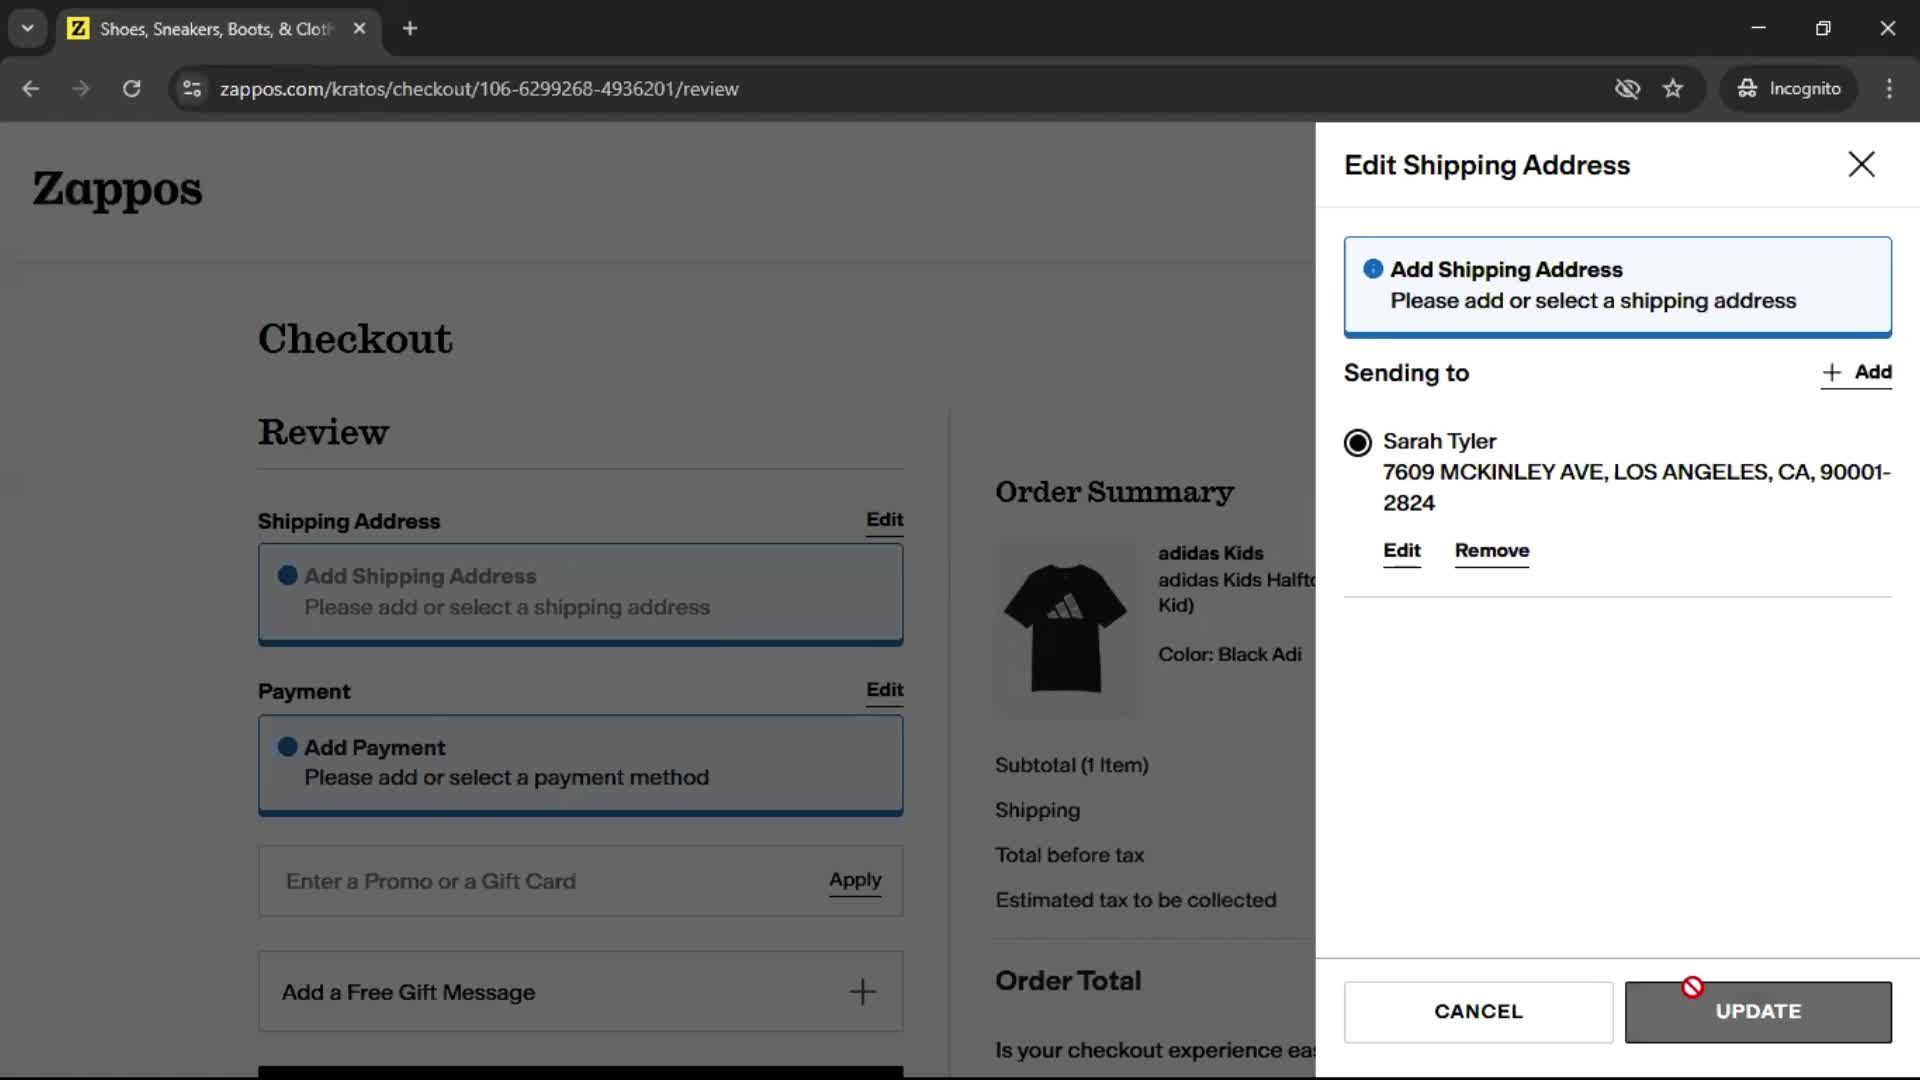
Task: Click the 'Order Total' heading
Action: [x=1067, y=981]
